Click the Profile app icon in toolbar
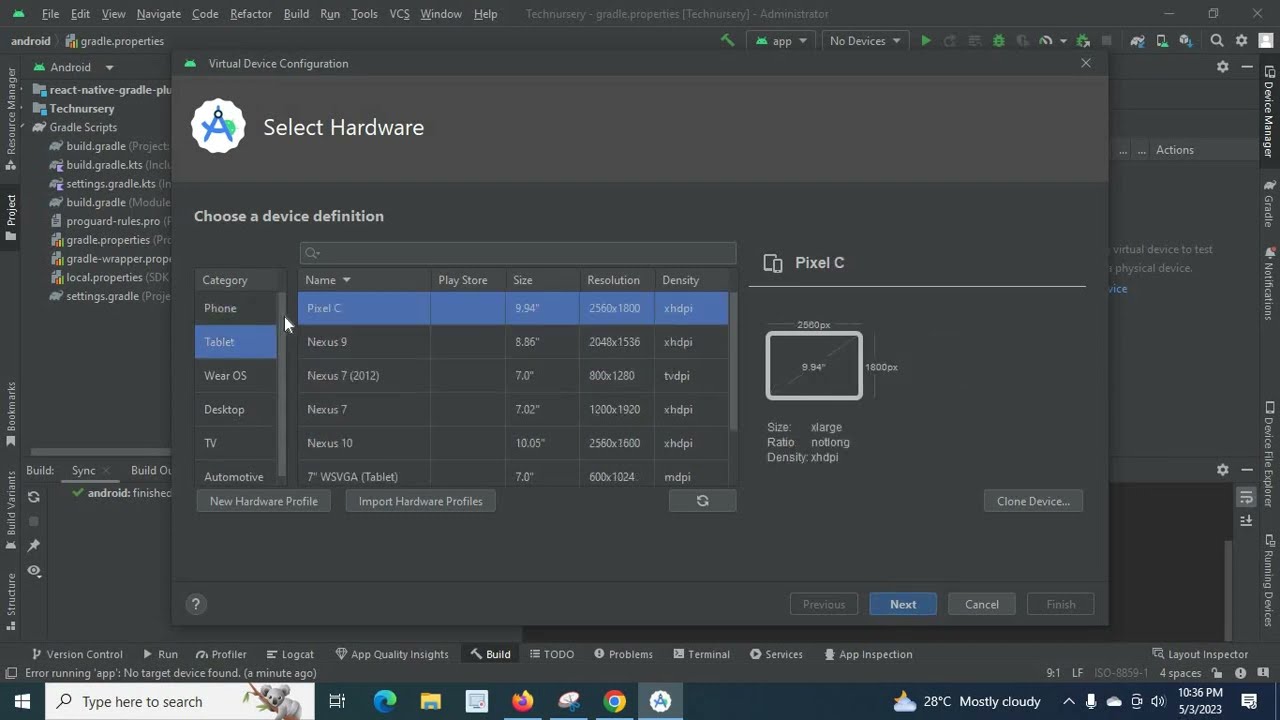The height and width of the screenshot is (720, 1280). point(1046,41)
